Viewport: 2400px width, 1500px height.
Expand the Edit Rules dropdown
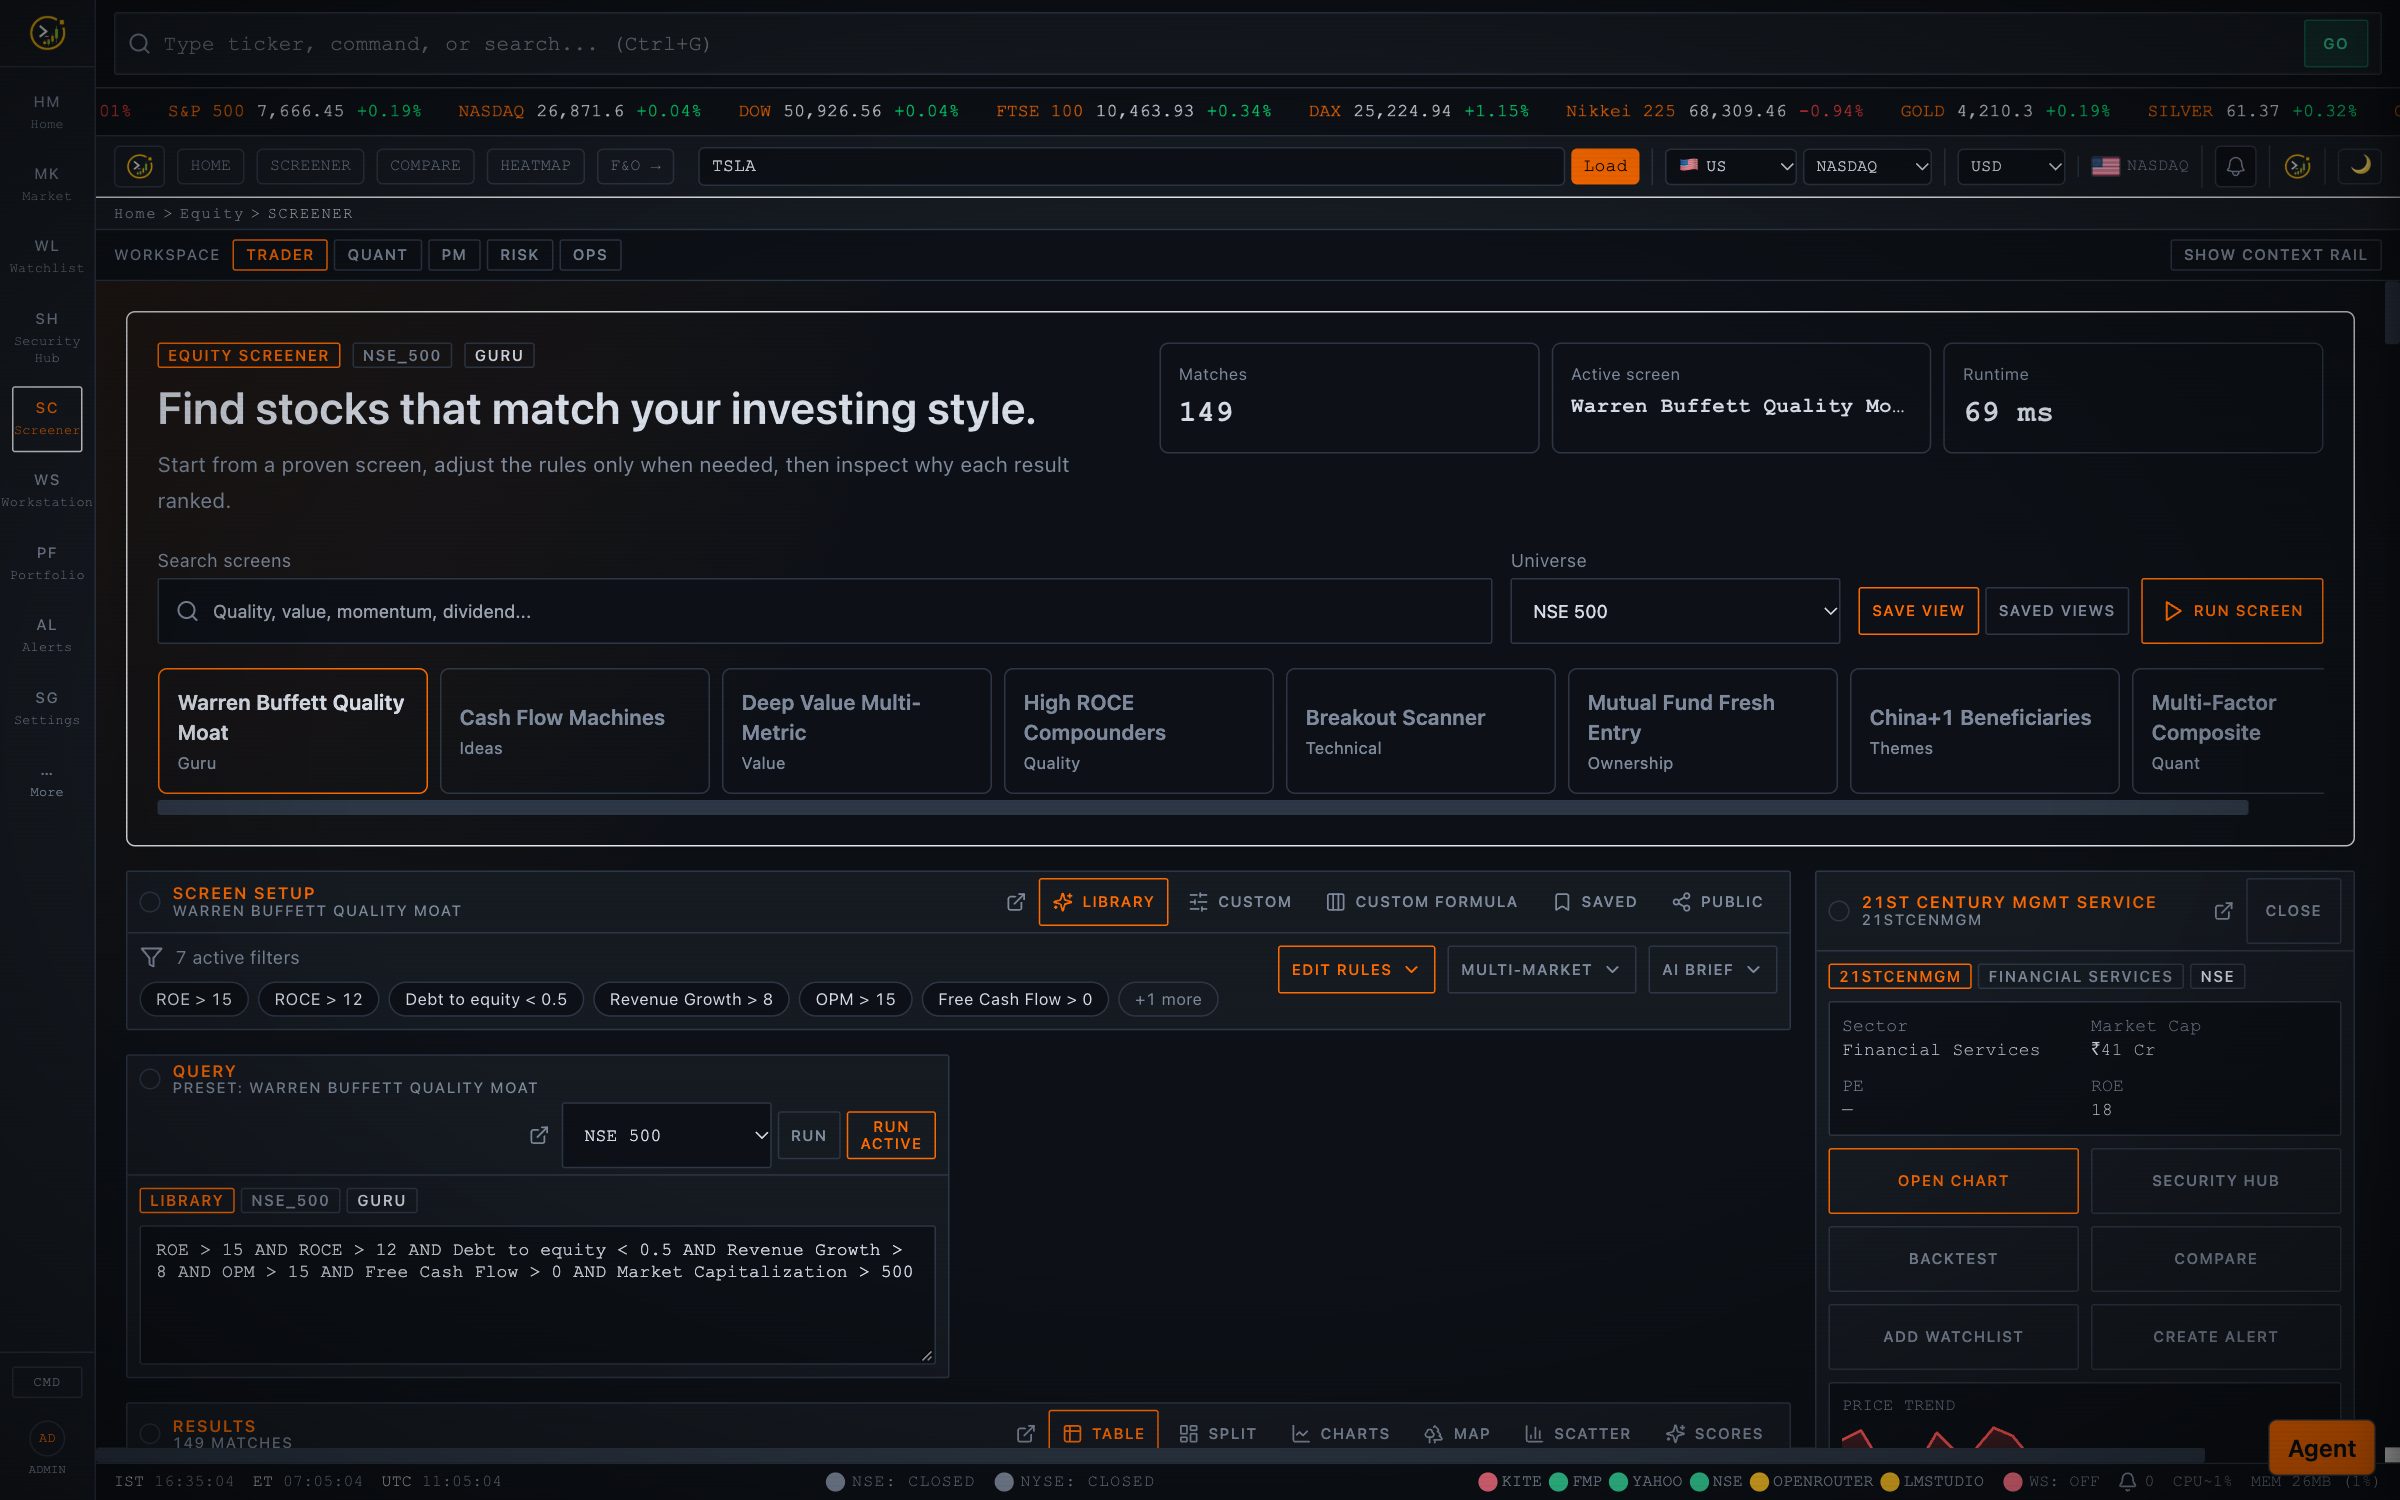[1356, 969]
